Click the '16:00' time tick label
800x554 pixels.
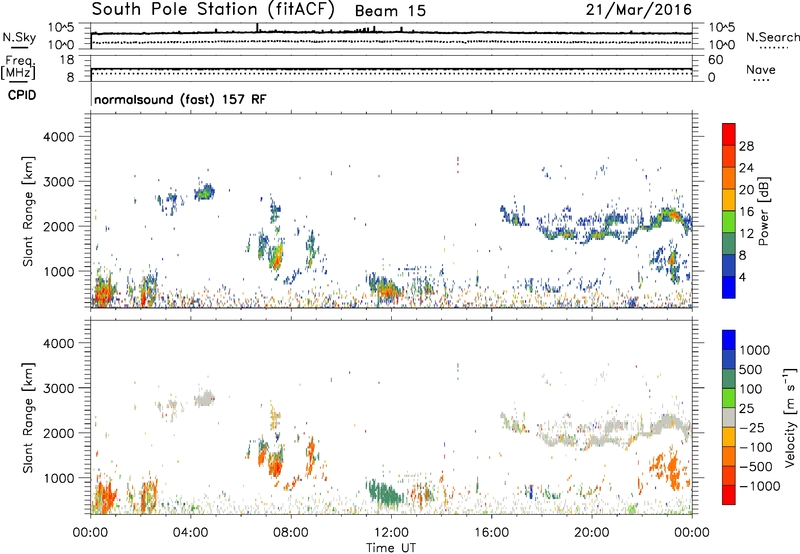coord(491,533)
